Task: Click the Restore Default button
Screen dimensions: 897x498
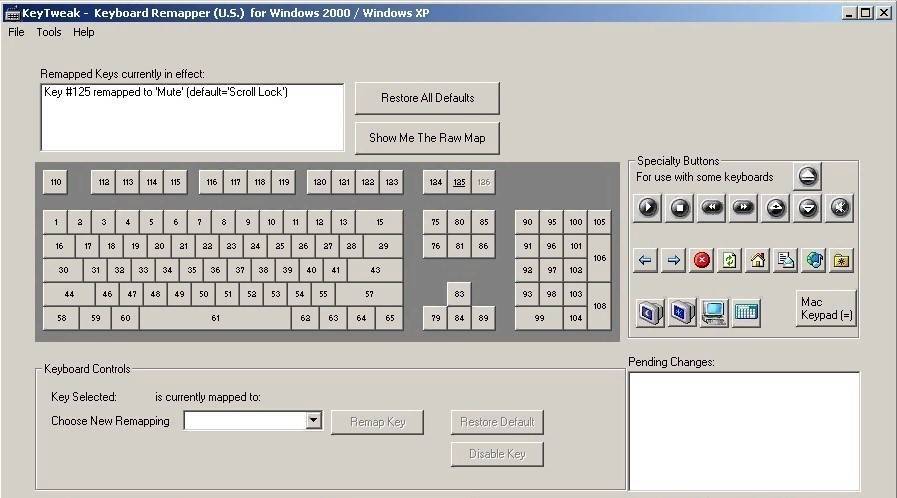Action: point(497,422)
